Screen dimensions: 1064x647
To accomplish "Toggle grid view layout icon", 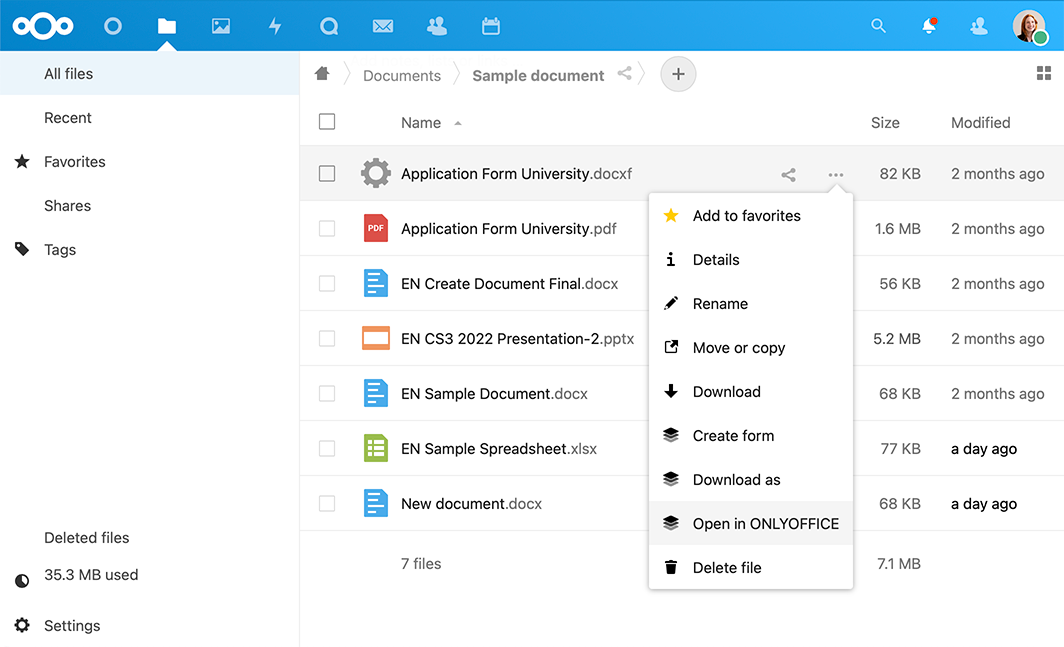I will point(1044,74).
